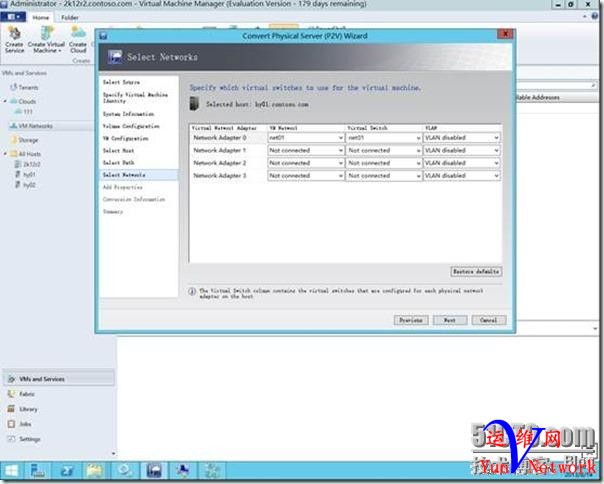
Task: Select host hy01 in the tree
Action: click(x=29, y=175)
